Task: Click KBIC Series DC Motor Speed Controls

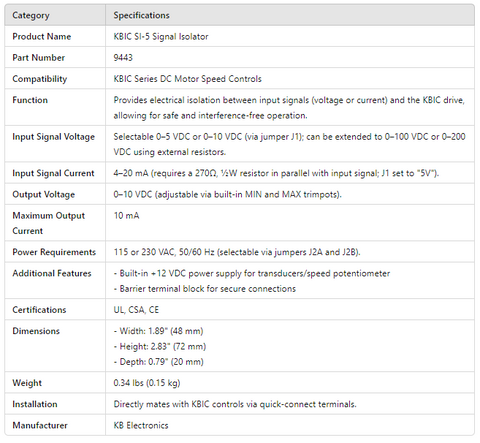Action: click(187, 79)
